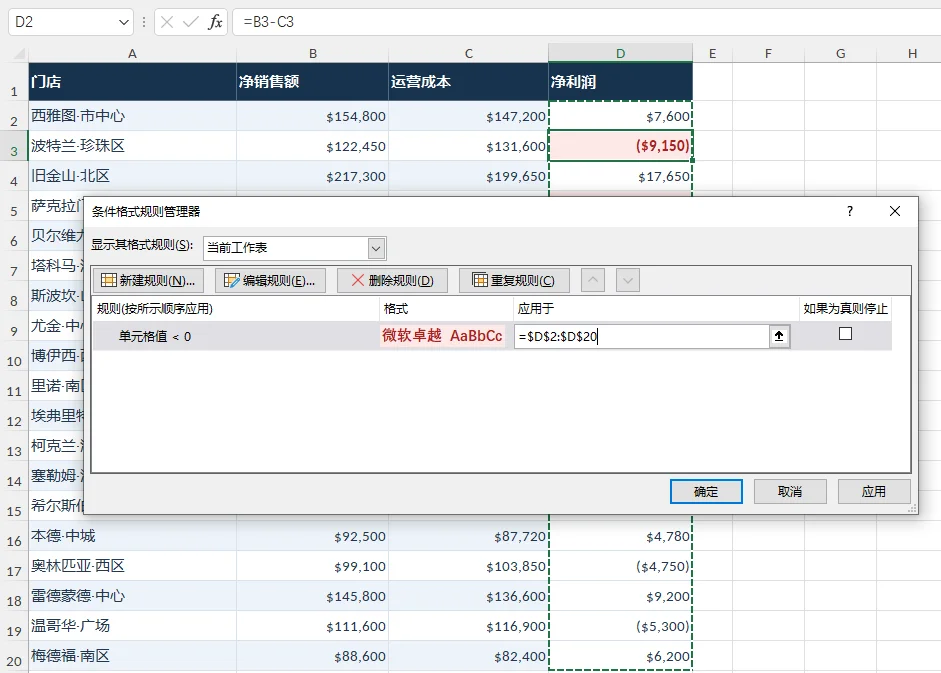Click the 净利润 header cell
The height and width of the screenshot is (673, 941).
(x=621, y=82)
